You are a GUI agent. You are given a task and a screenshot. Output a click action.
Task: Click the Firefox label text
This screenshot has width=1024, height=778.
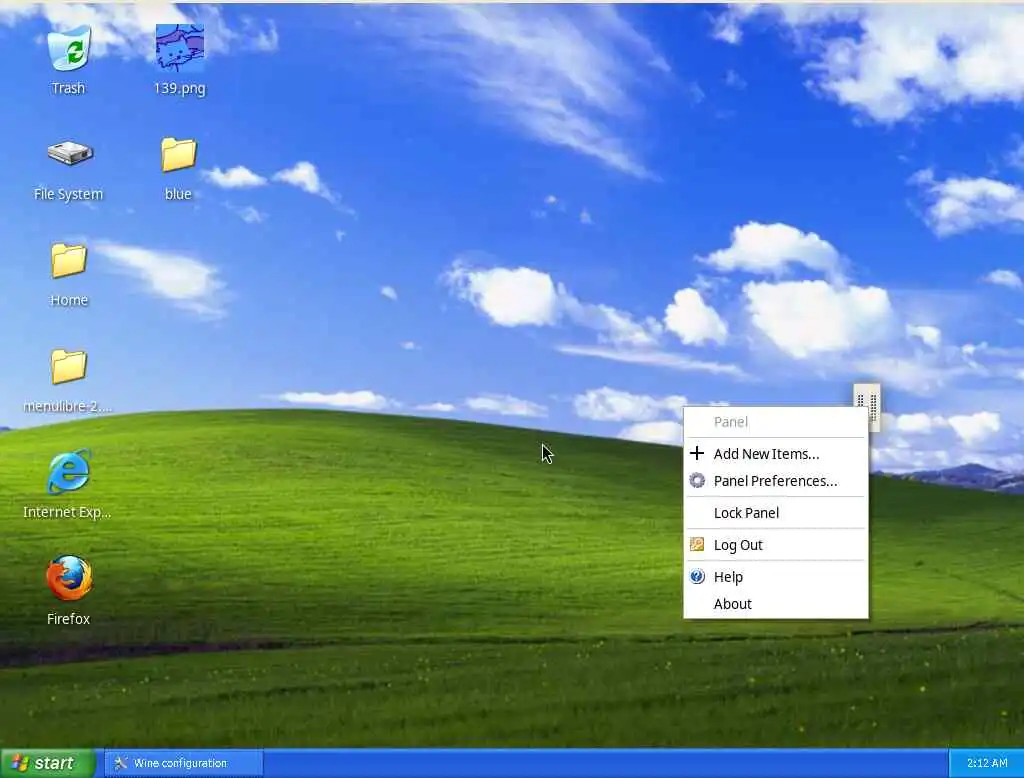point(69,619)
